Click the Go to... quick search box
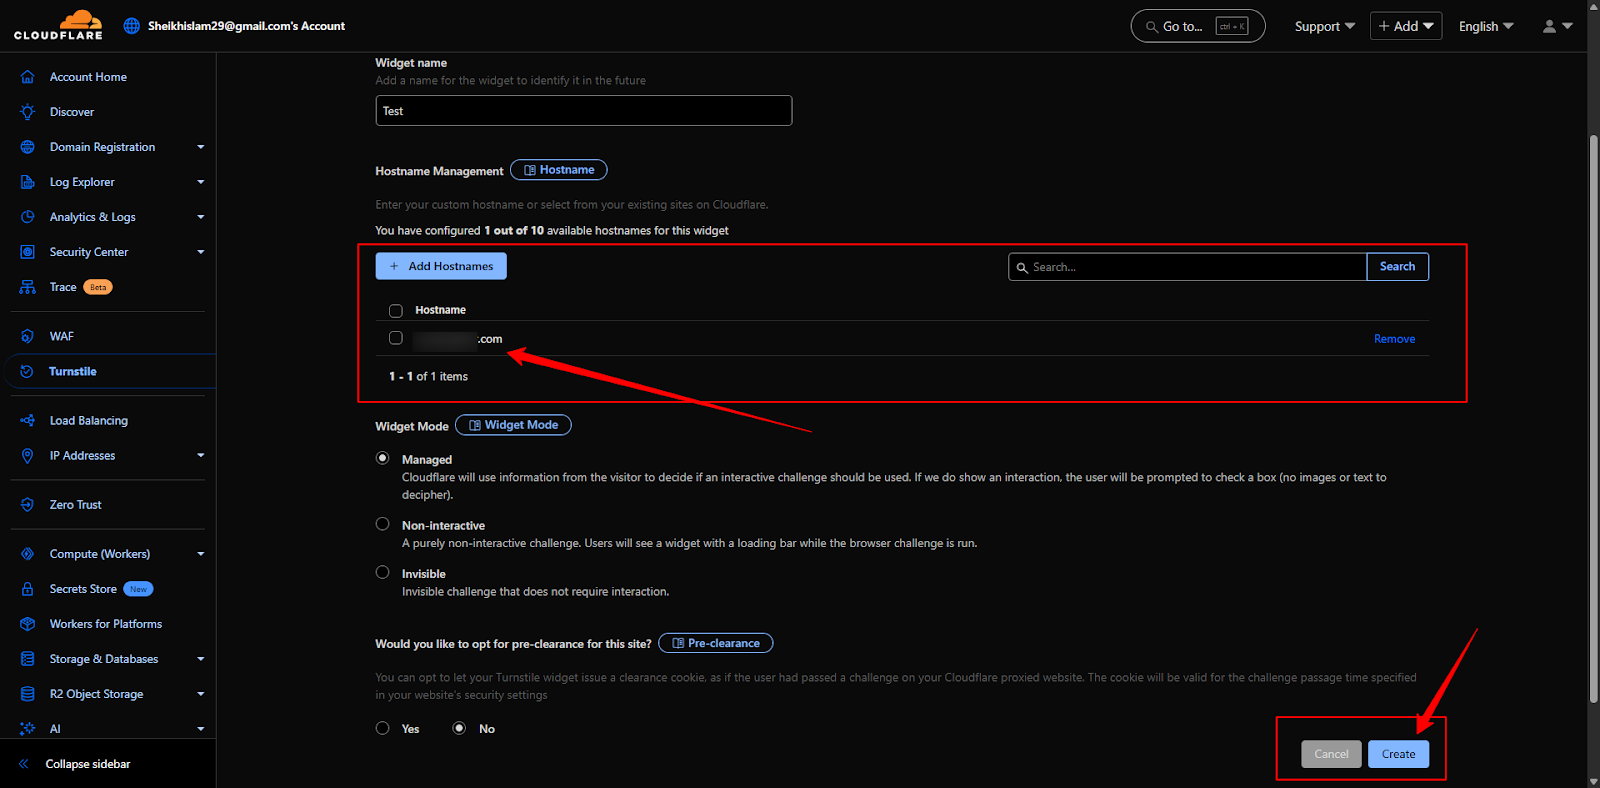Image resolution: width=1600 pixels, height=788 pixels. tap(1198, 26)
